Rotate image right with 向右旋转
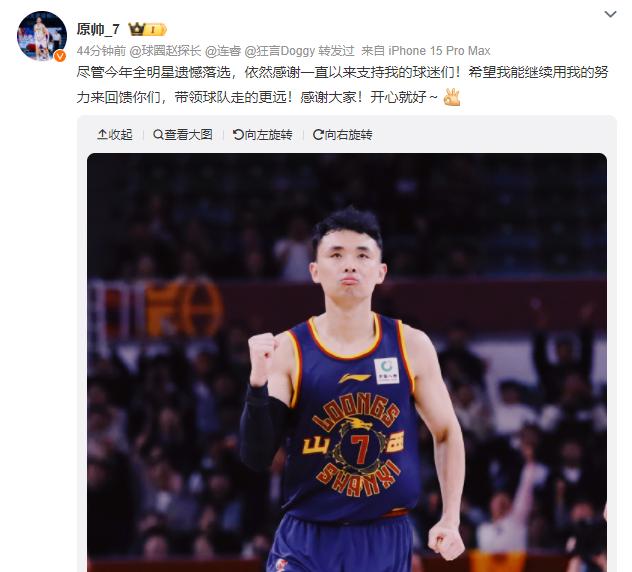Image resolution: width=632 pixels, height=572 pixels. 343,135
